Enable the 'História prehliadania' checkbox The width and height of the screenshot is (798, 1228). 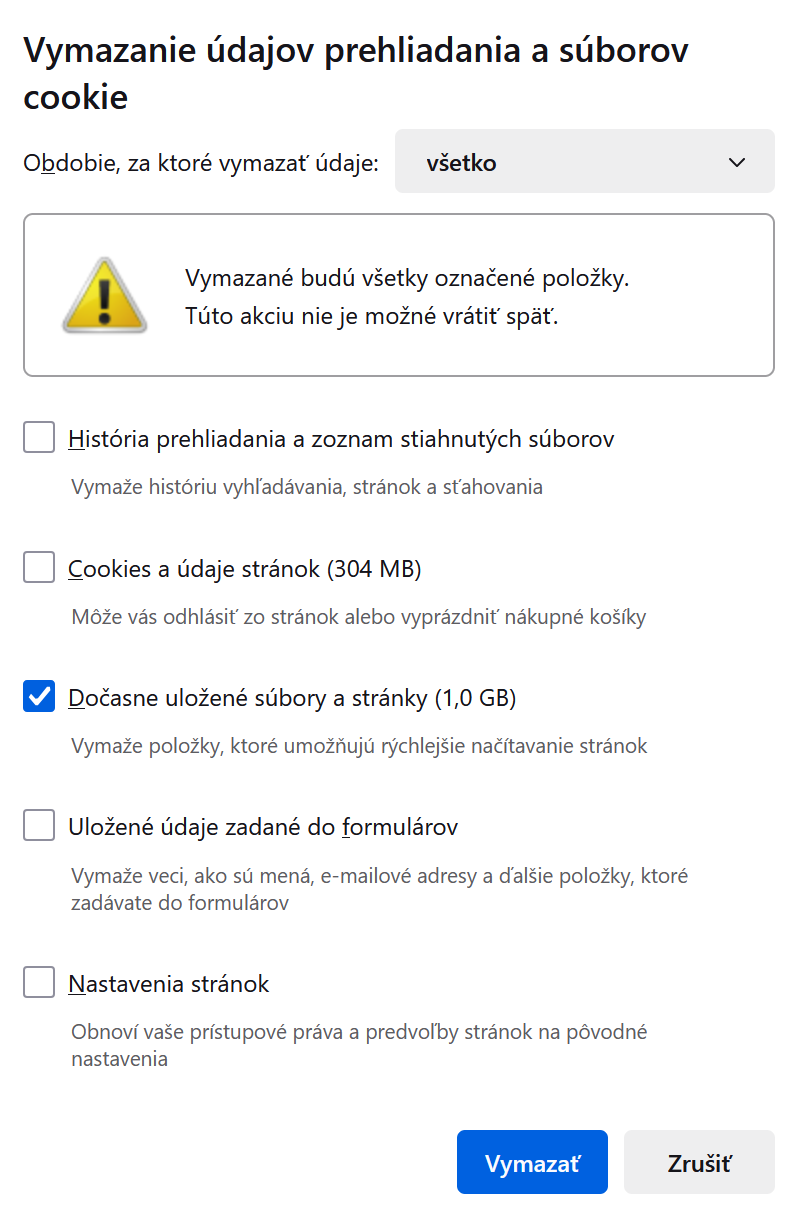point(39,437)
